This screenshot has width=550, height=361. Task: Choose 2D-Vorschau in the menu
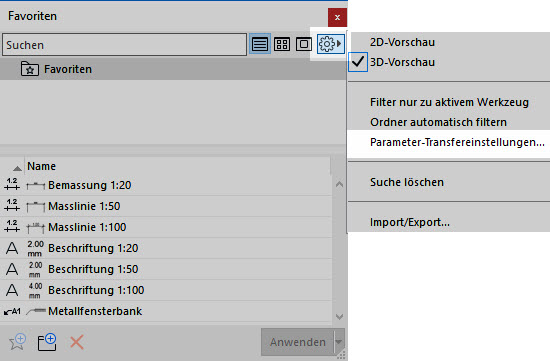click(x=402, y=42)
